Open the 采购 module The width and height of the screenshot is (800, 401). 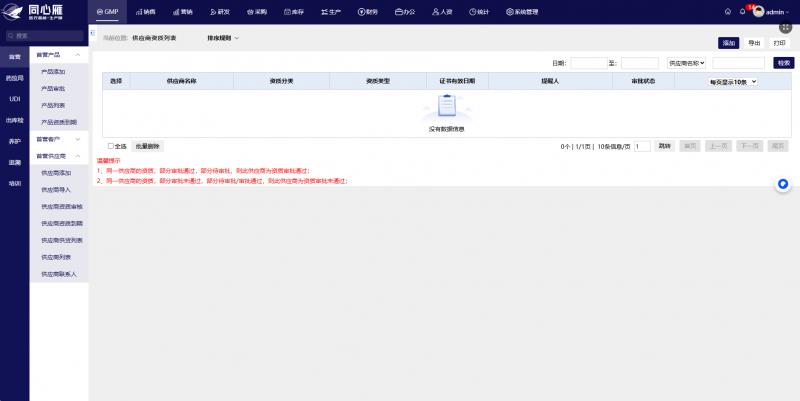point(257,12)
